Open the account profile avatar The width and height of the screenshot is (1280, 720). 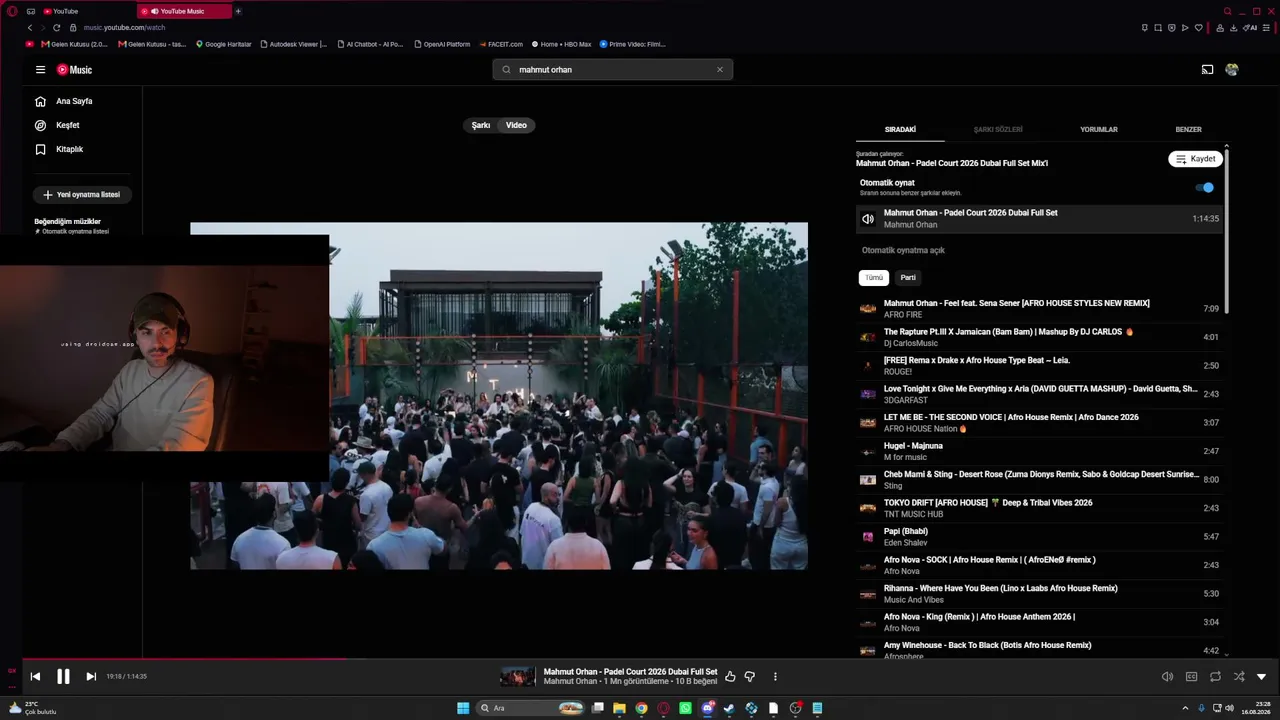(1232, 70)
